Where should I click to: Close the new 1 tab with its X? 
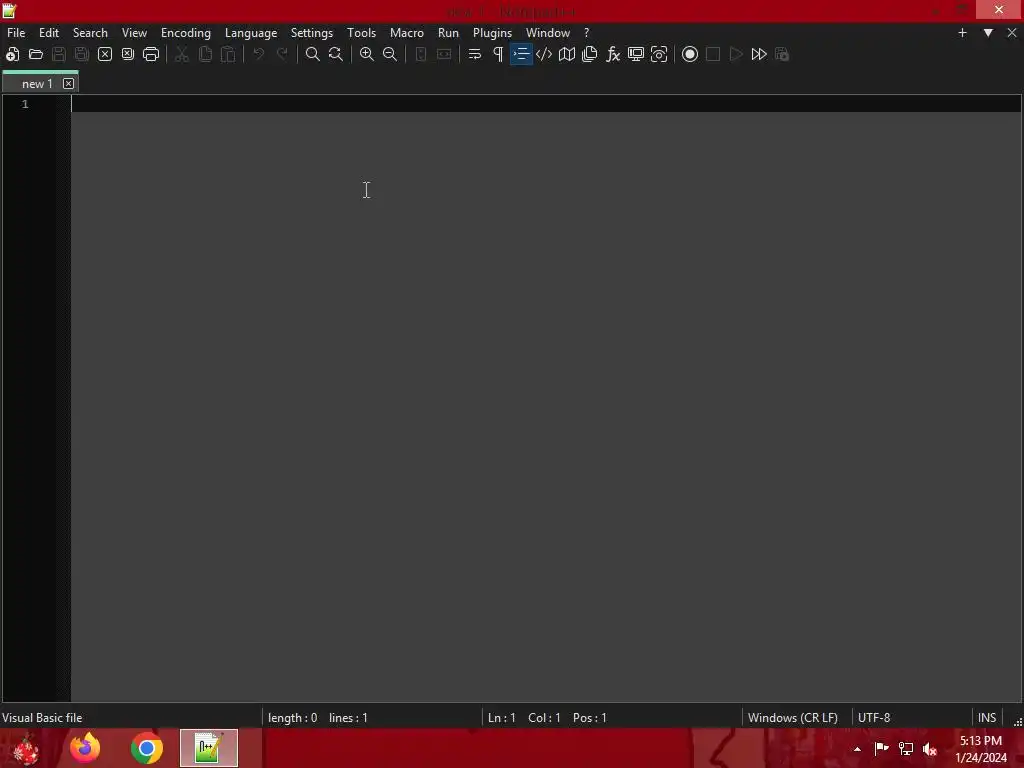tap(69, 84)
